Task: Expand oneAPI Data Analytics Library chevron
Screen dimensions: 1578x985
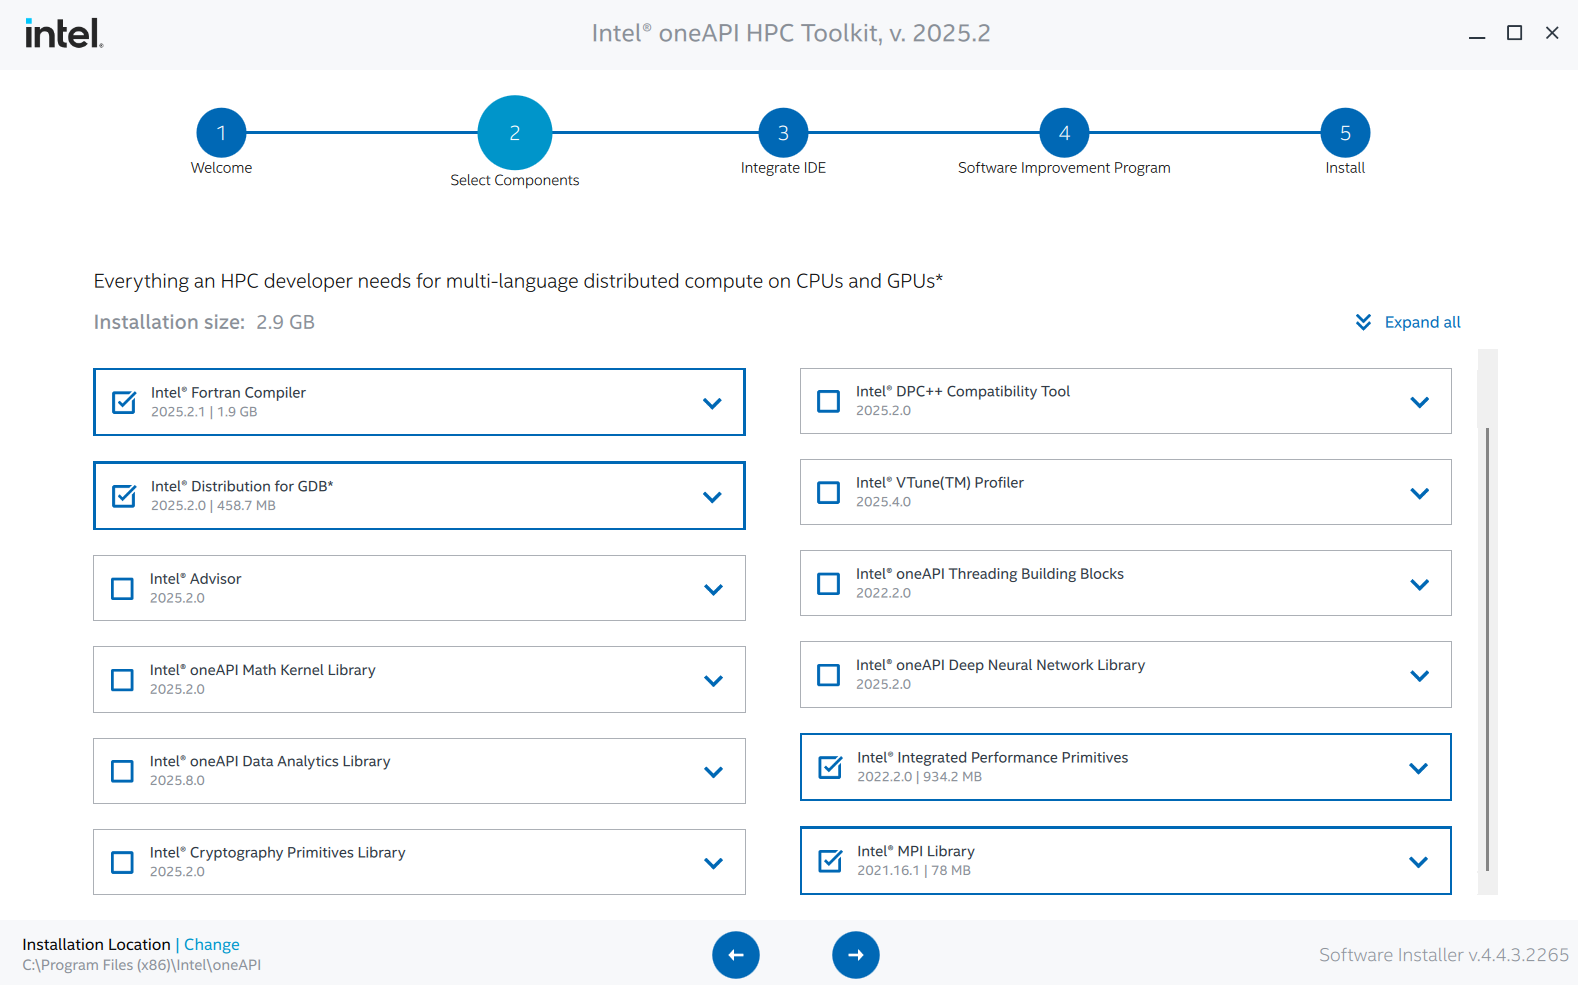Action: 713,772
